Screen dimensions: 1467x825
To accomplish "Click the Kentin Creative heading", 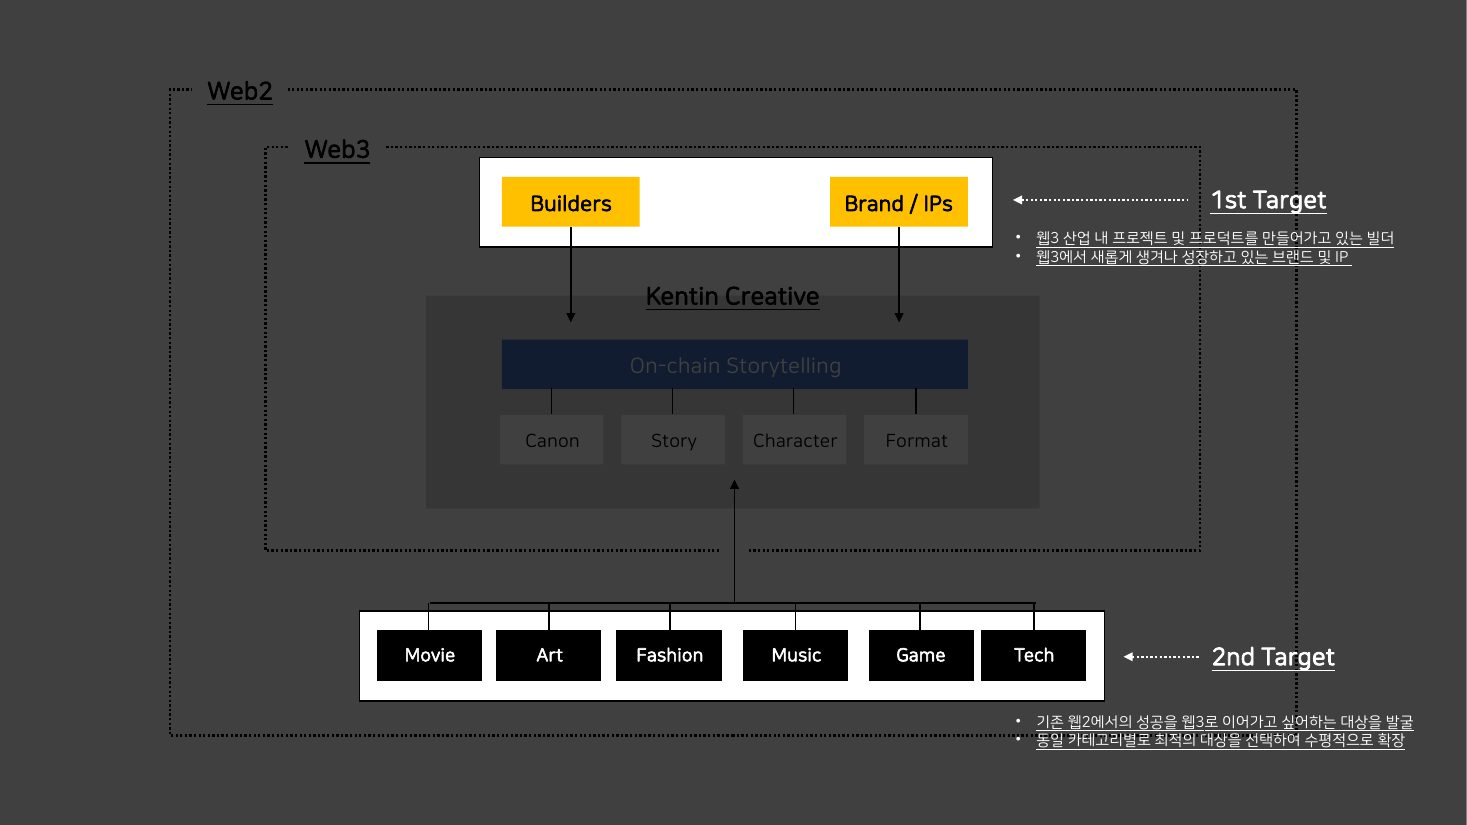I will [733, 296].
